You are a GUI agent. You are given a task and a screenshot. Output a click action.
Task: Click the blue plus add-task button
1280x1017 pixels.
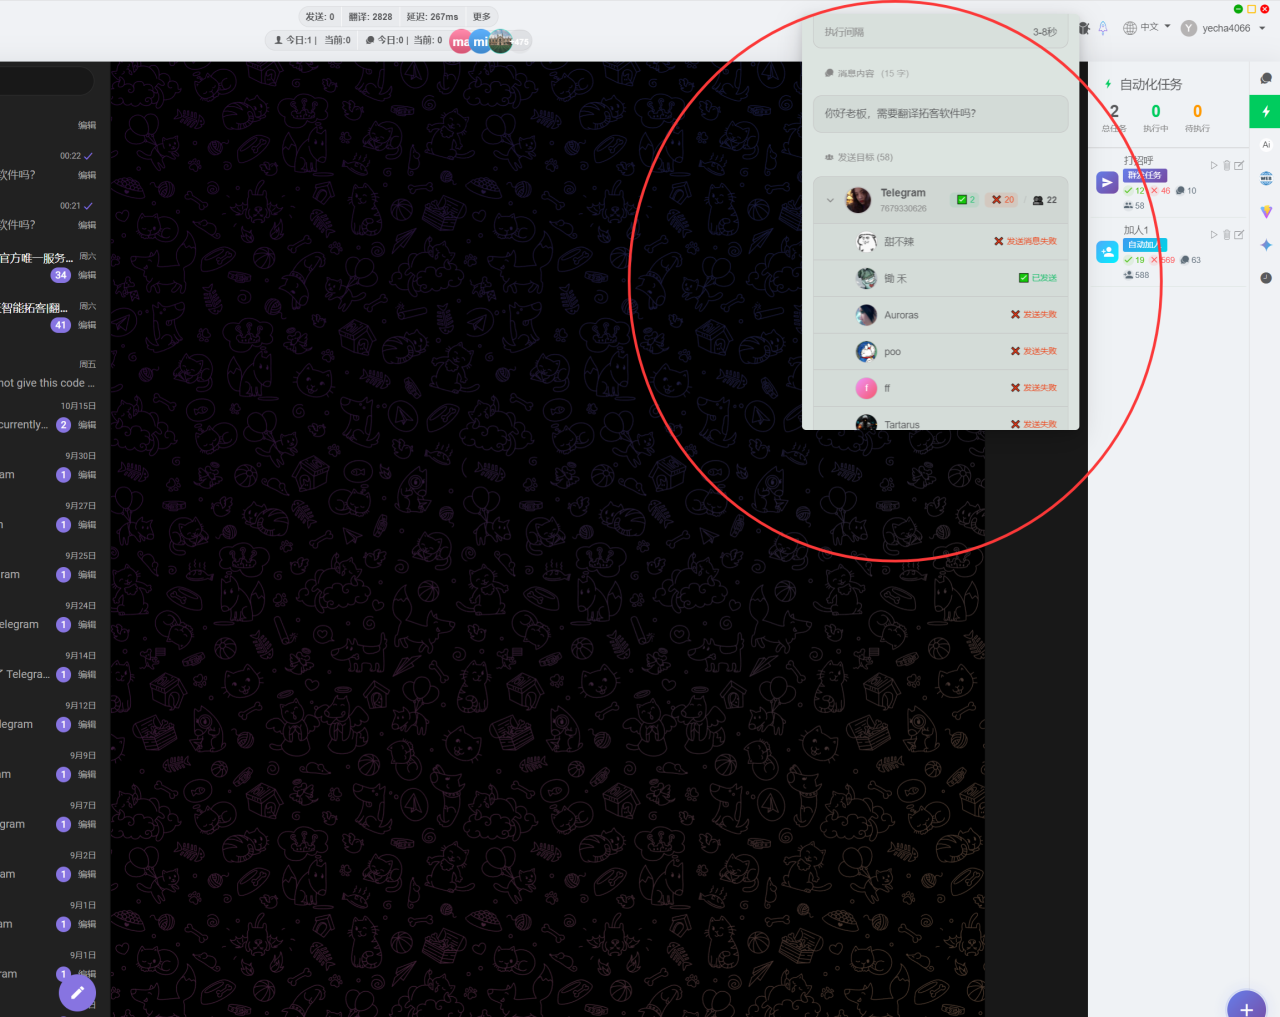coord(1246,1007)
